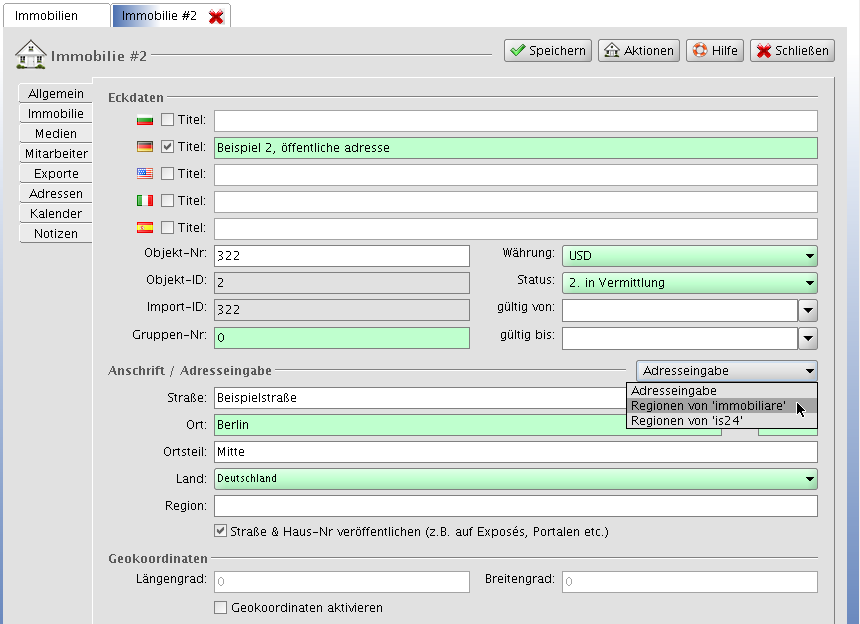Click the house icon beside Immobilie #2 heading

pos(30,54)
